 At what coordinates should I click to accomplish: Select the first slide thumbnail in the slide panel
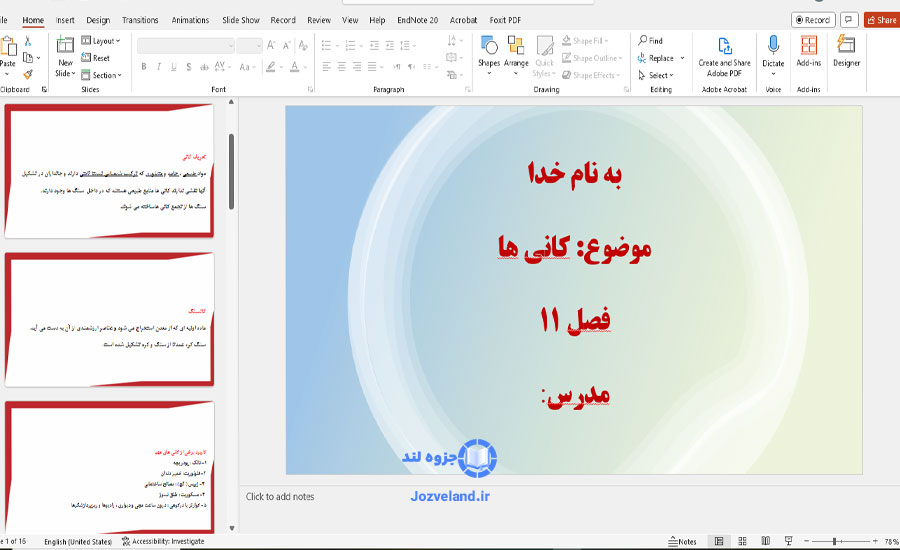tap(109, 171)
